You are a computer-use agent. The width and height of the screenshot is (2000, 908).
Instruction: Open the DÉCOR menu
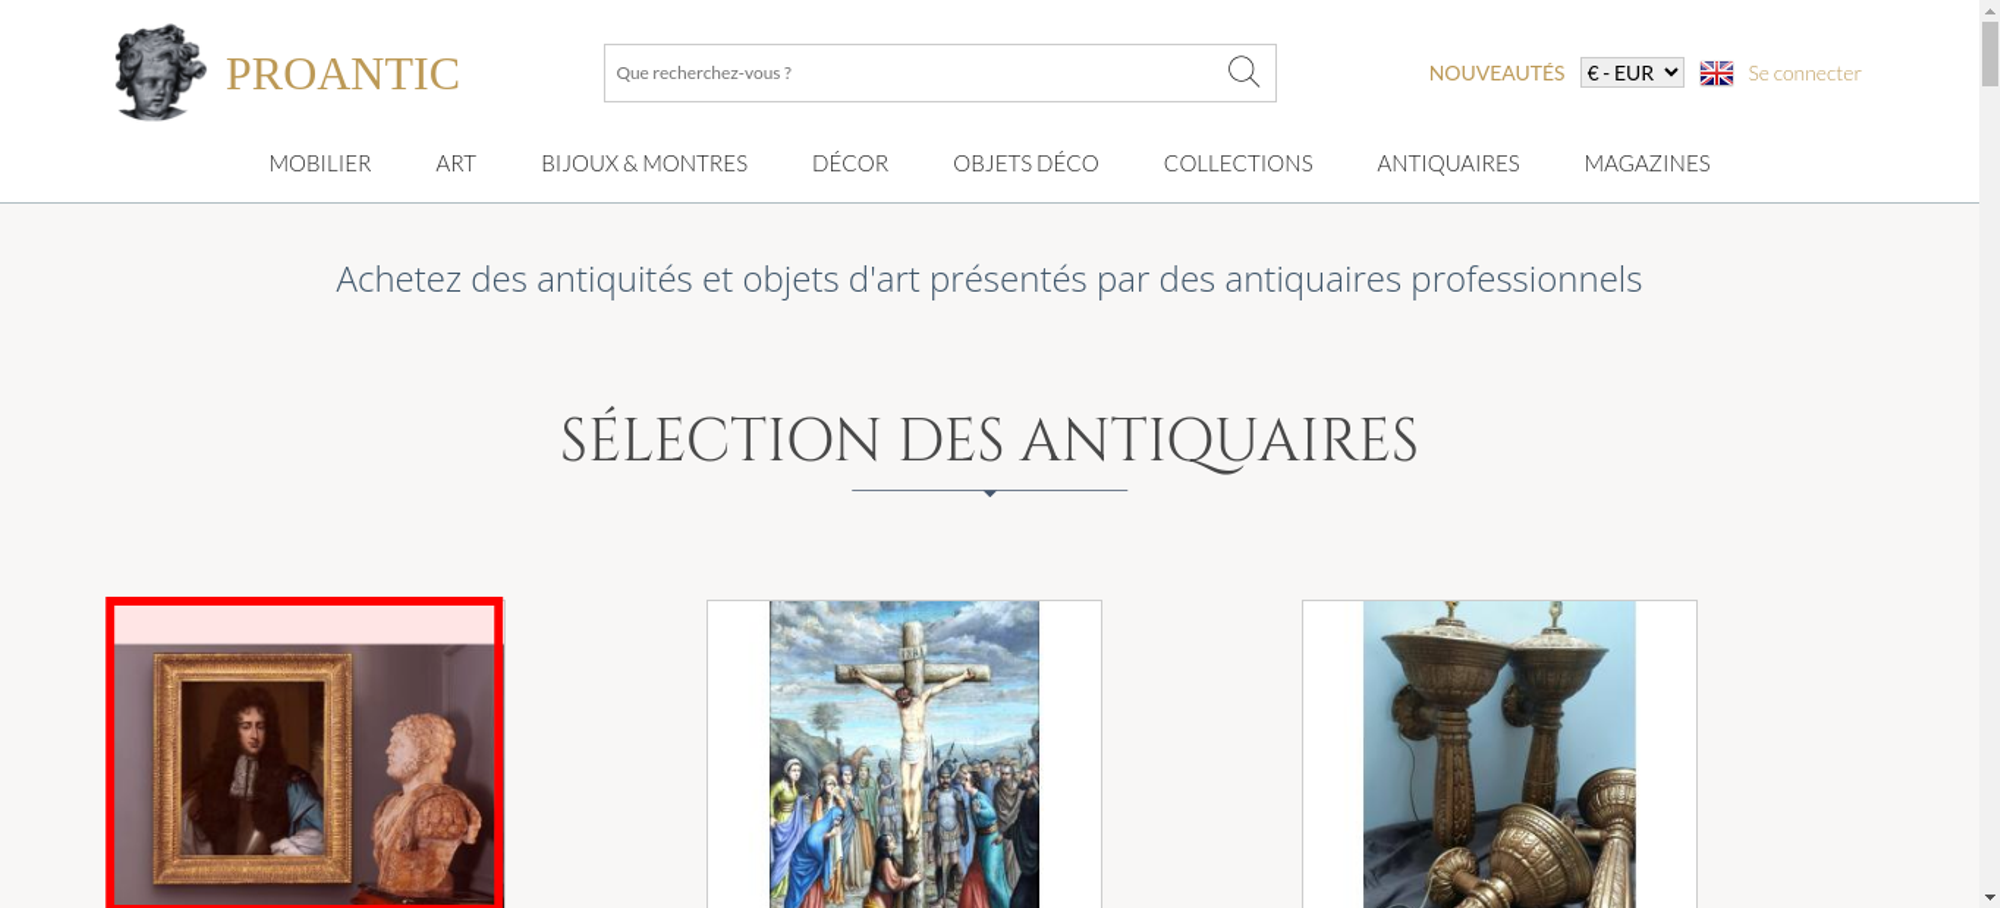click(x=850, y=163)
